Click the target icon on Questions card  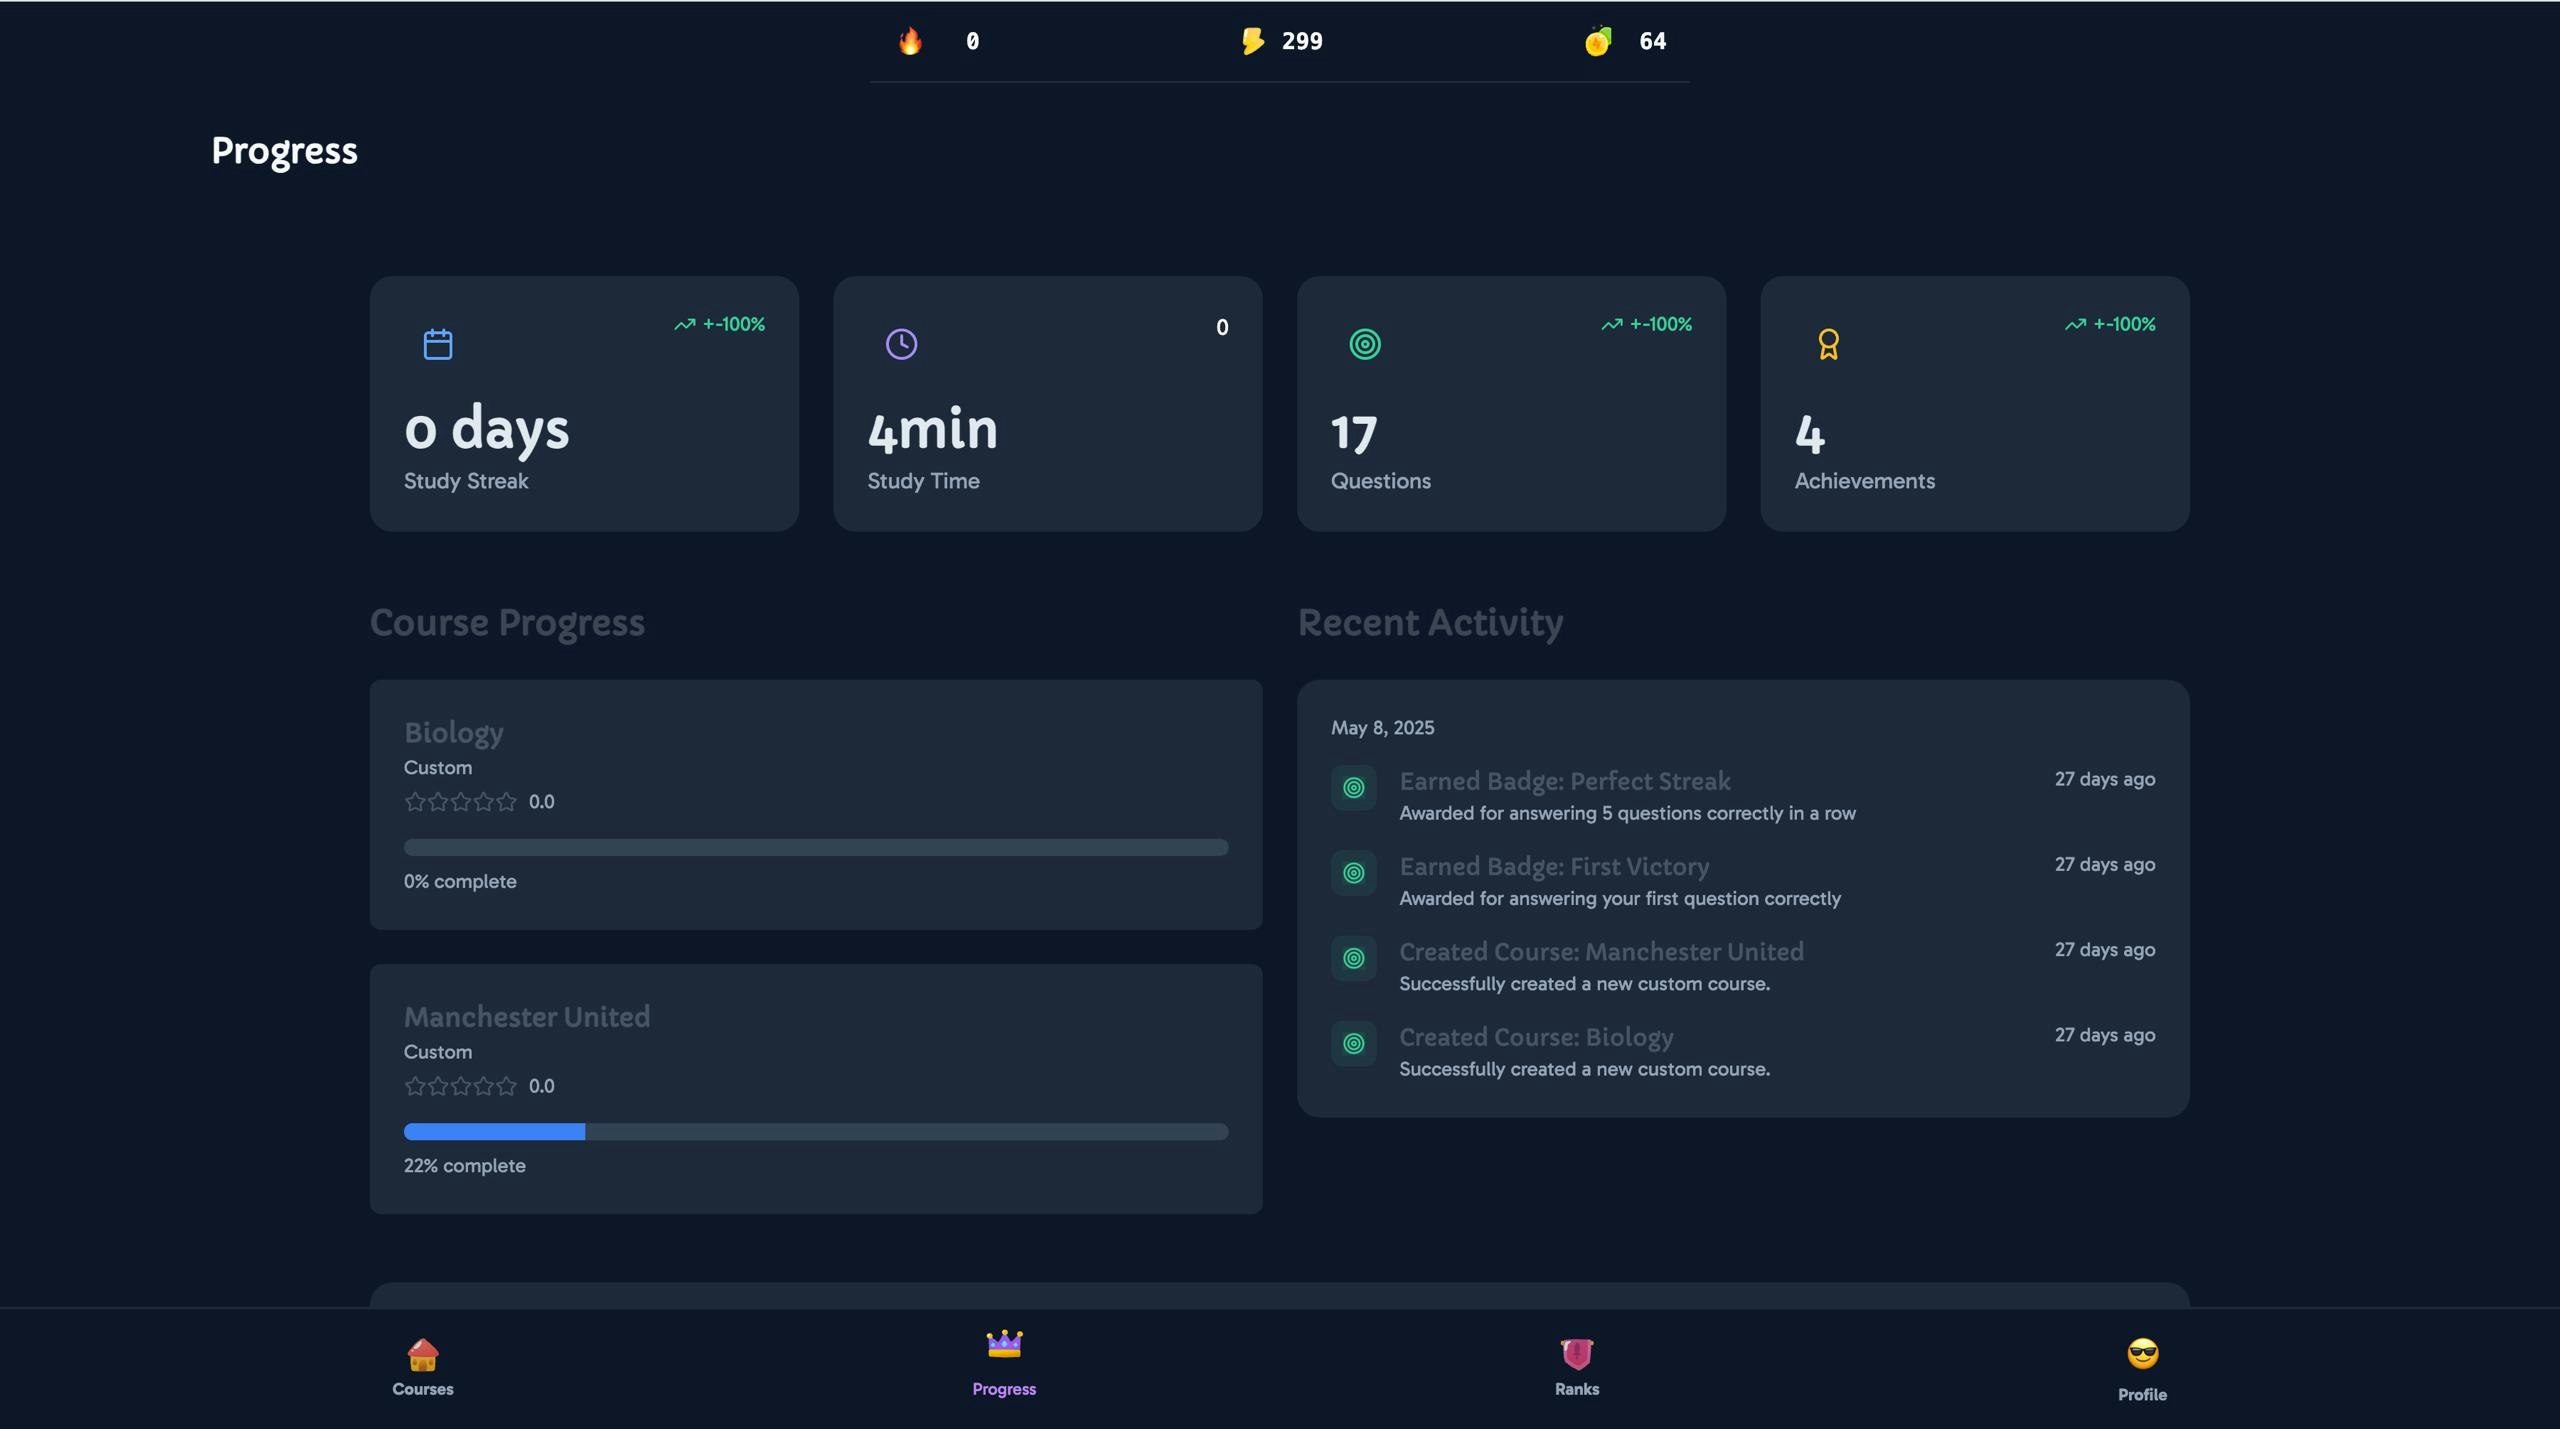tap(1365, 344)
